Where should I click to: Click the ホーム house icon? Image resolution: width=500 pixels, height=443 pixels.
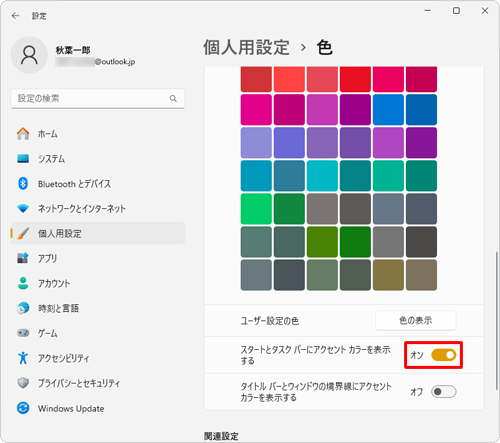click(23, 134)
